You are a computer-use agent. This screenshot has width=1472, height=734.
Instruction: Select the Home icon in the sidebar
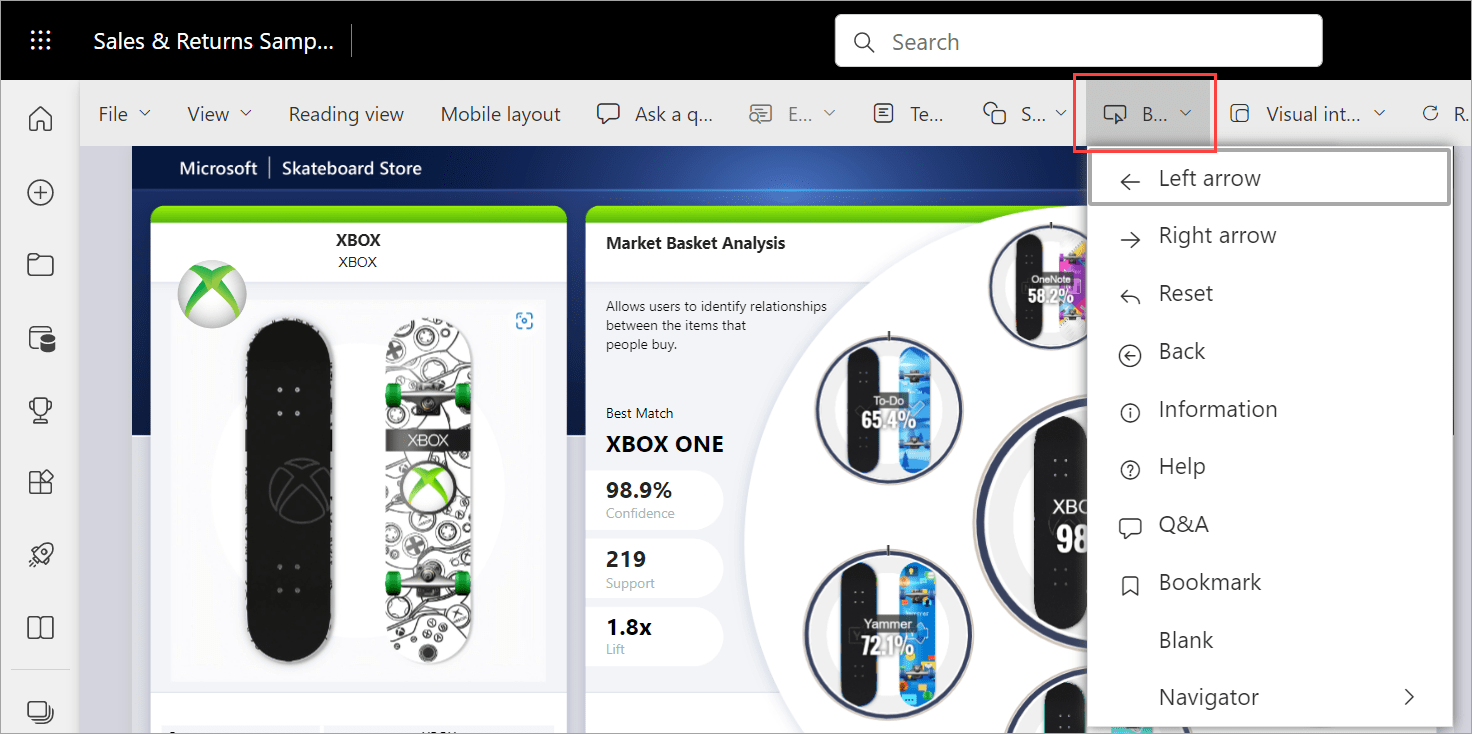(40, 118)
